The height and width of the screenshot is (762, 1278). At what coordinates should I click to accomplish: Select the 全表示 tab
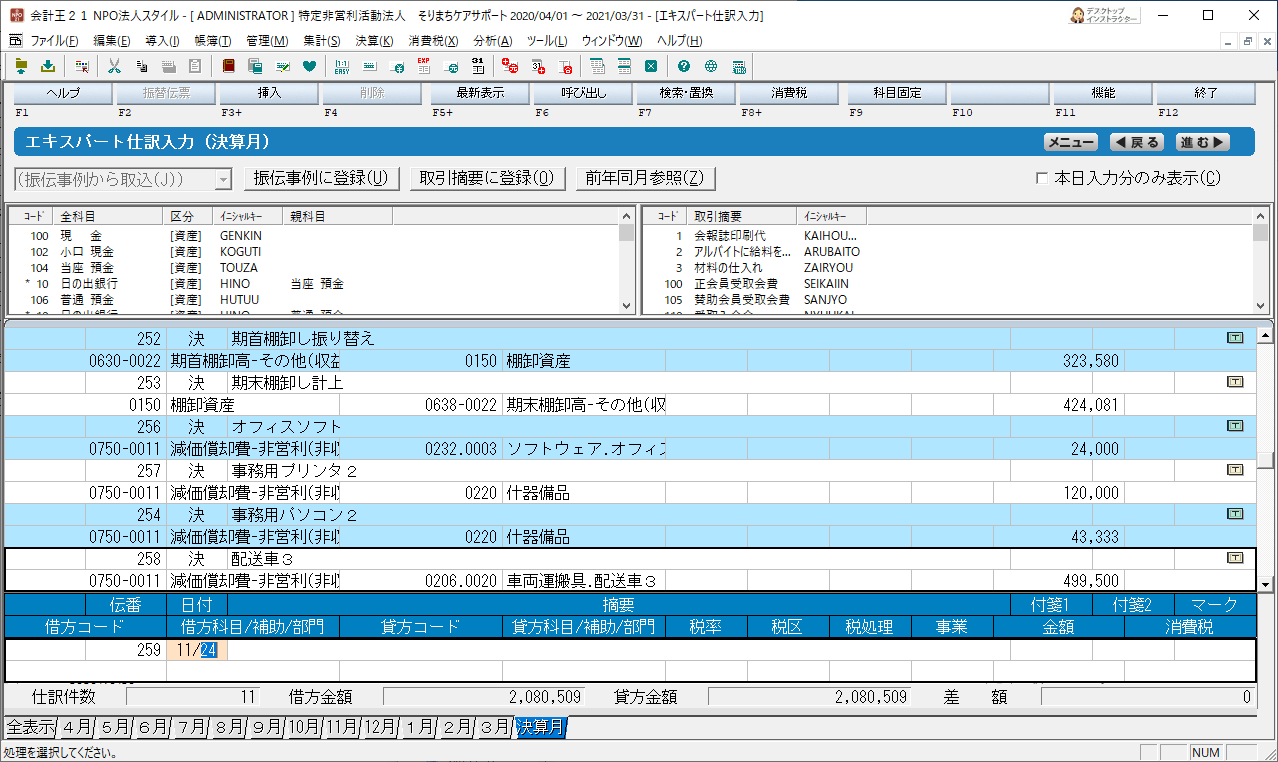point(30,728)
